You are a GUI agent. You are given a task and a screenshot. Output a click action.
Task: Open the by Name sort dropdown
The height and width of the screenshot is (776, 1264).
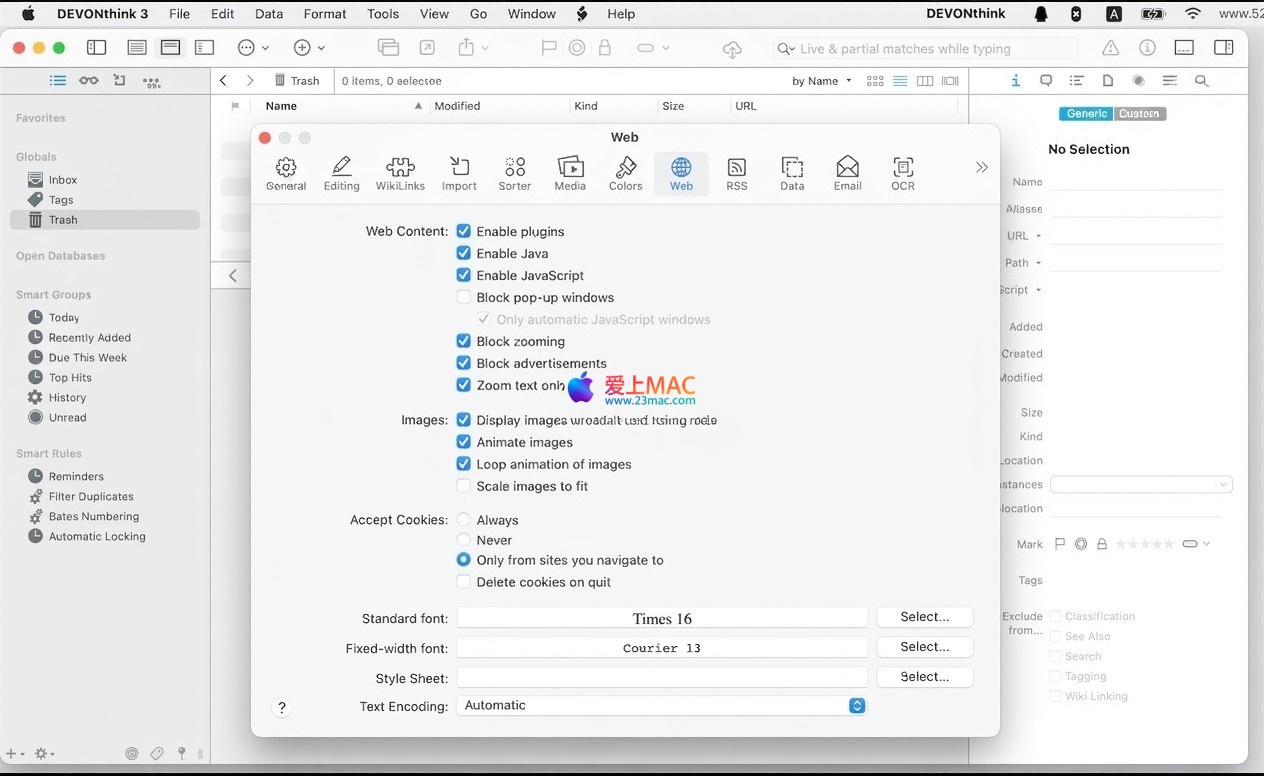pos(822,81)
